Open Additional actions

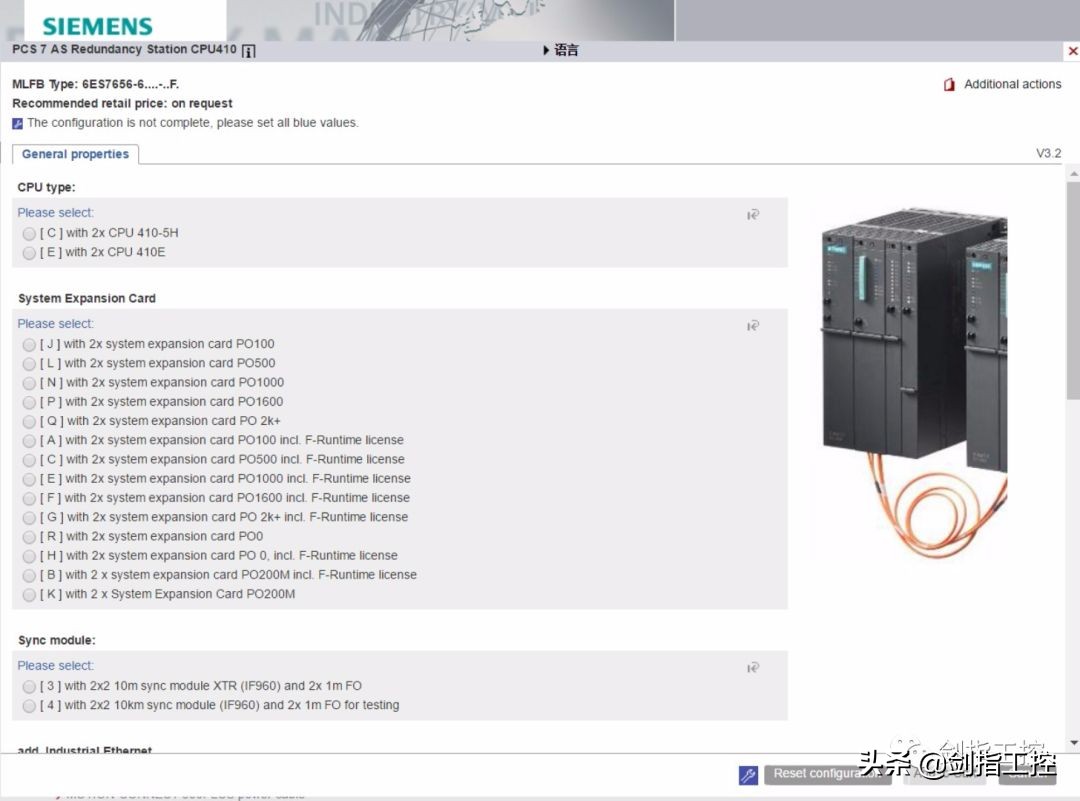point(1012,84)
